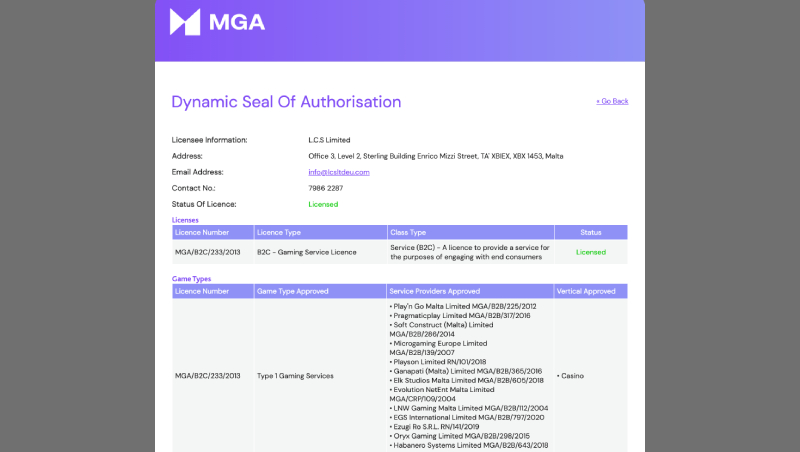Click the green Licensed value beside Status Of Licence
This screenshot has height=452, width=800.
tap(323, 204)
